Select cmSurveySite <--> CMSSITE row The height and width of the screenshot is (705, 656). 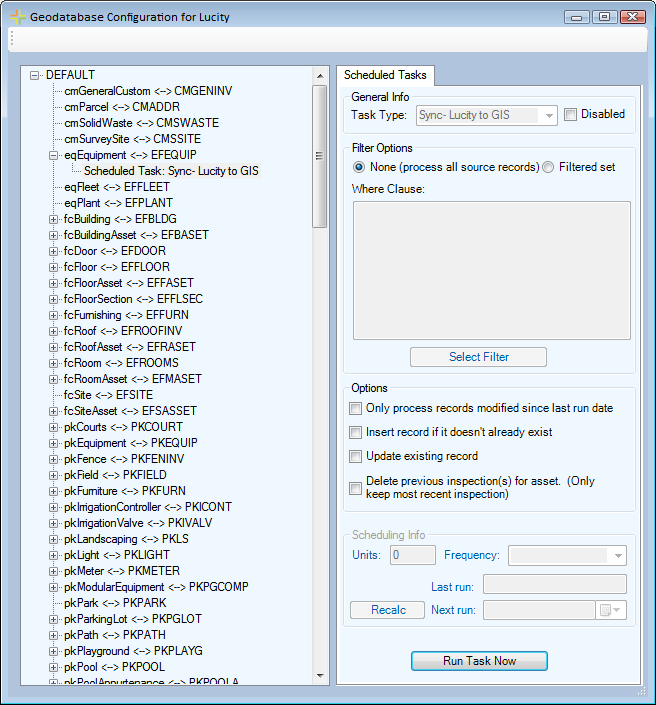(x=133, y=139)
